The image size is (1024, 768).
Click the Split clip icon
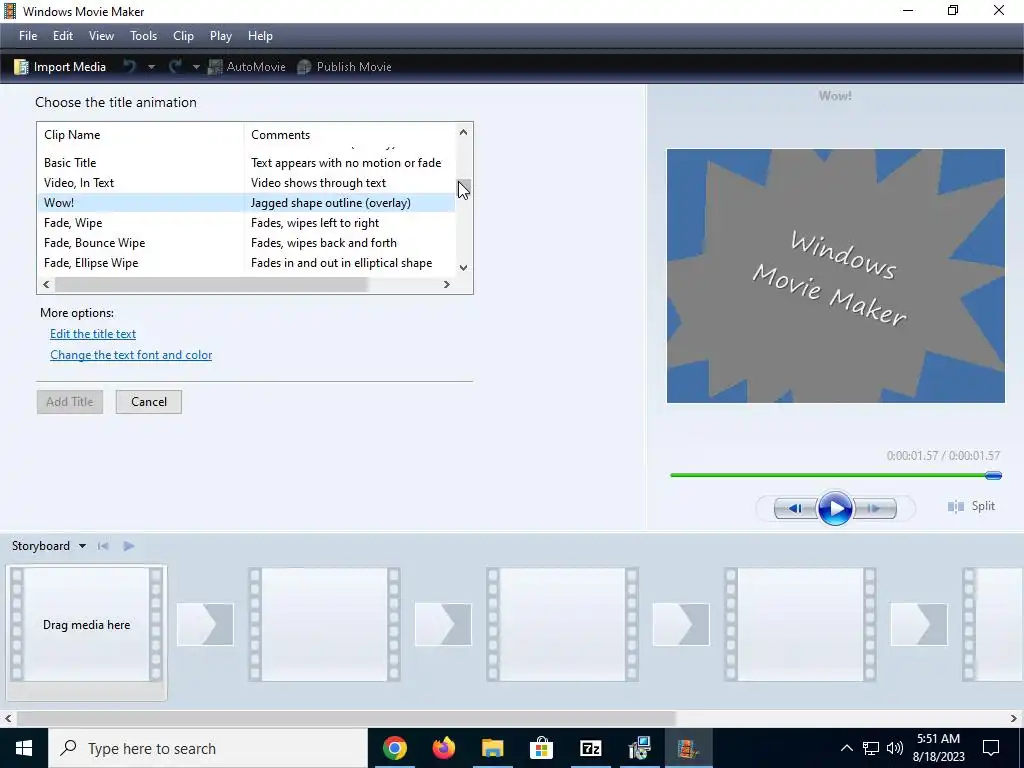[956, 506]
